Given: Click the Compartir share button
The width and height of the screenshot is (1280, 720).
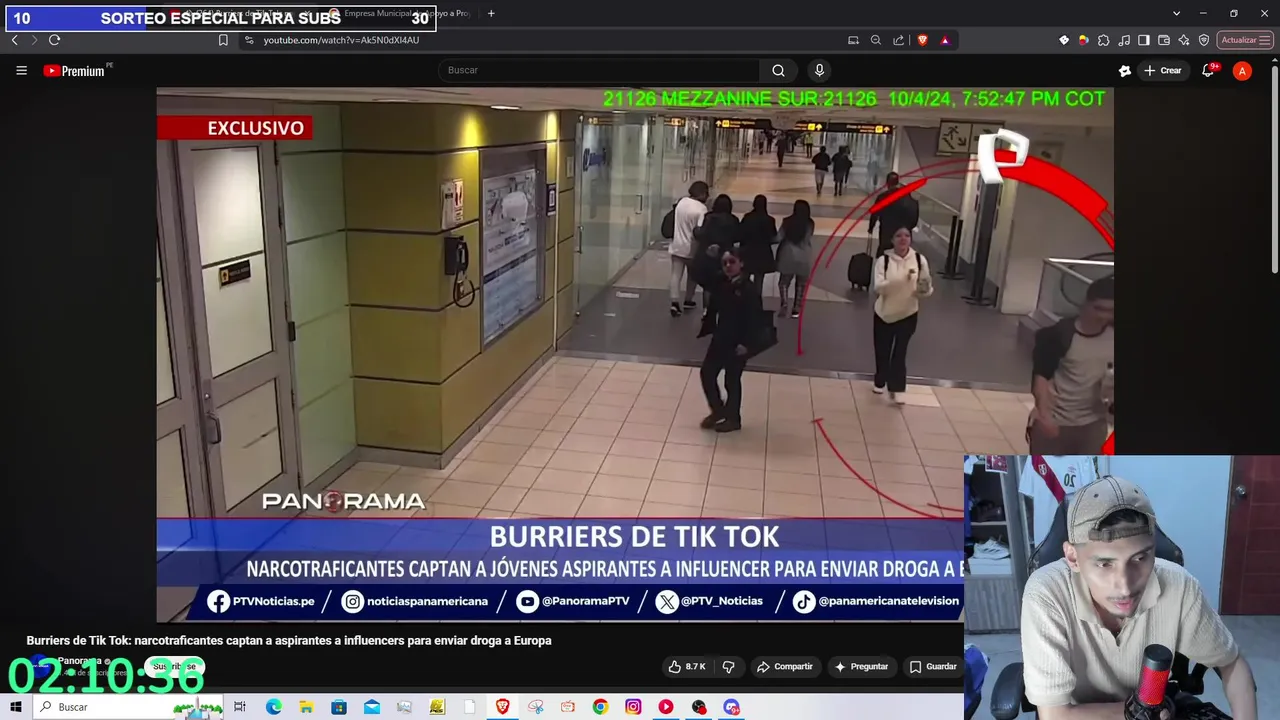Looking at the screenshot, I should point(785,666).
